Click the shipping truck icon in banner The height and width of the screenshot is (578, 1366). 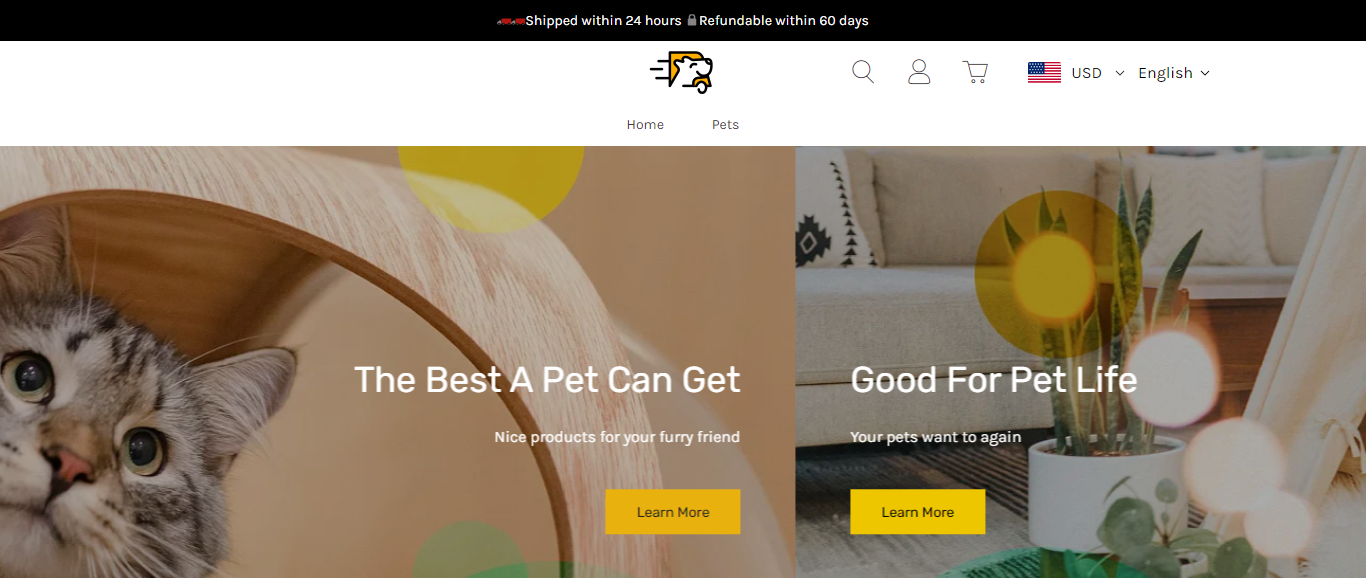[511, 21]
